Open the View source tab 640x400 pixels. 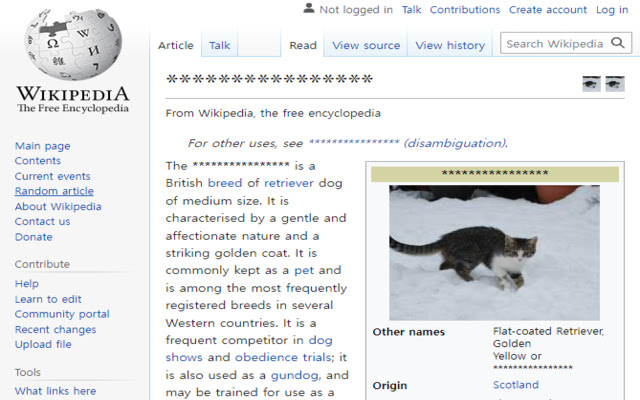(366, 45)
